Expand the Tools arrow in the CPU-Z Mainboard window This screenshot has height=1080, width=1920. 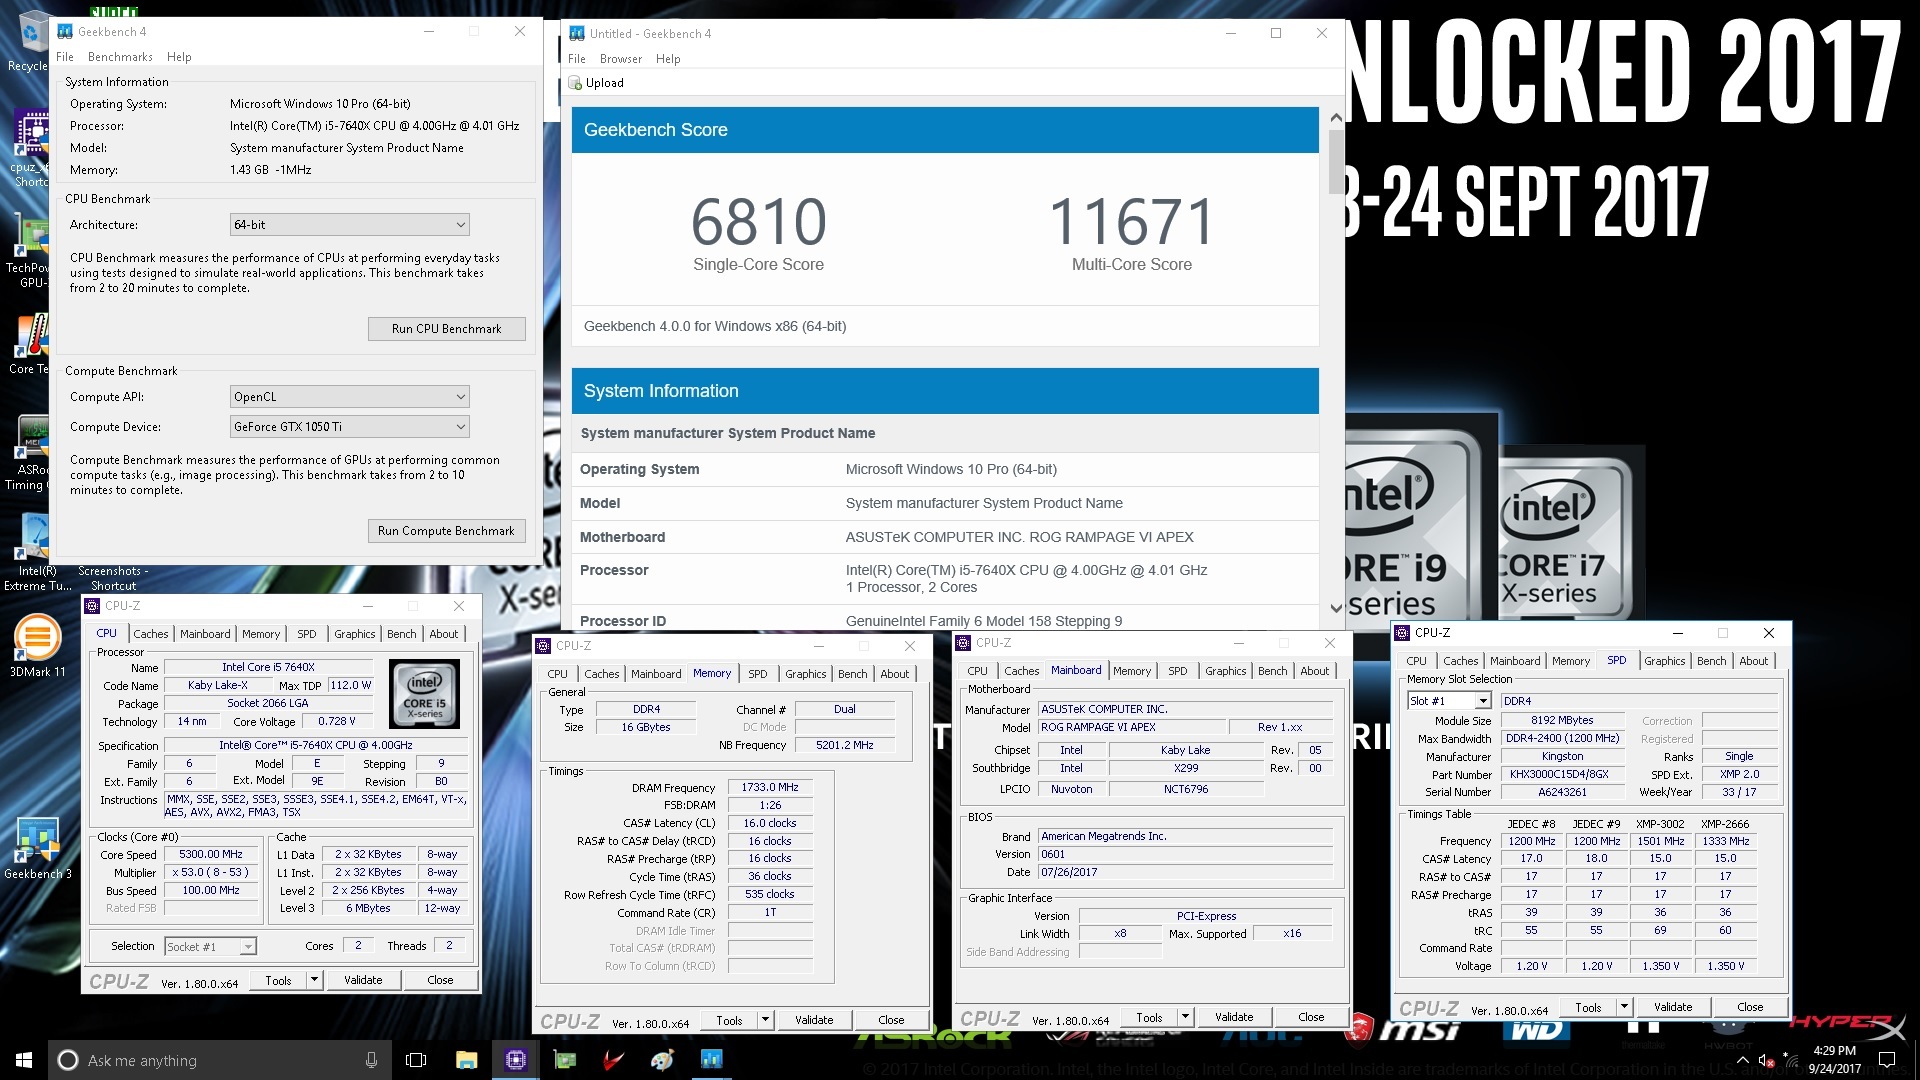click(x=1185, y=1017)
